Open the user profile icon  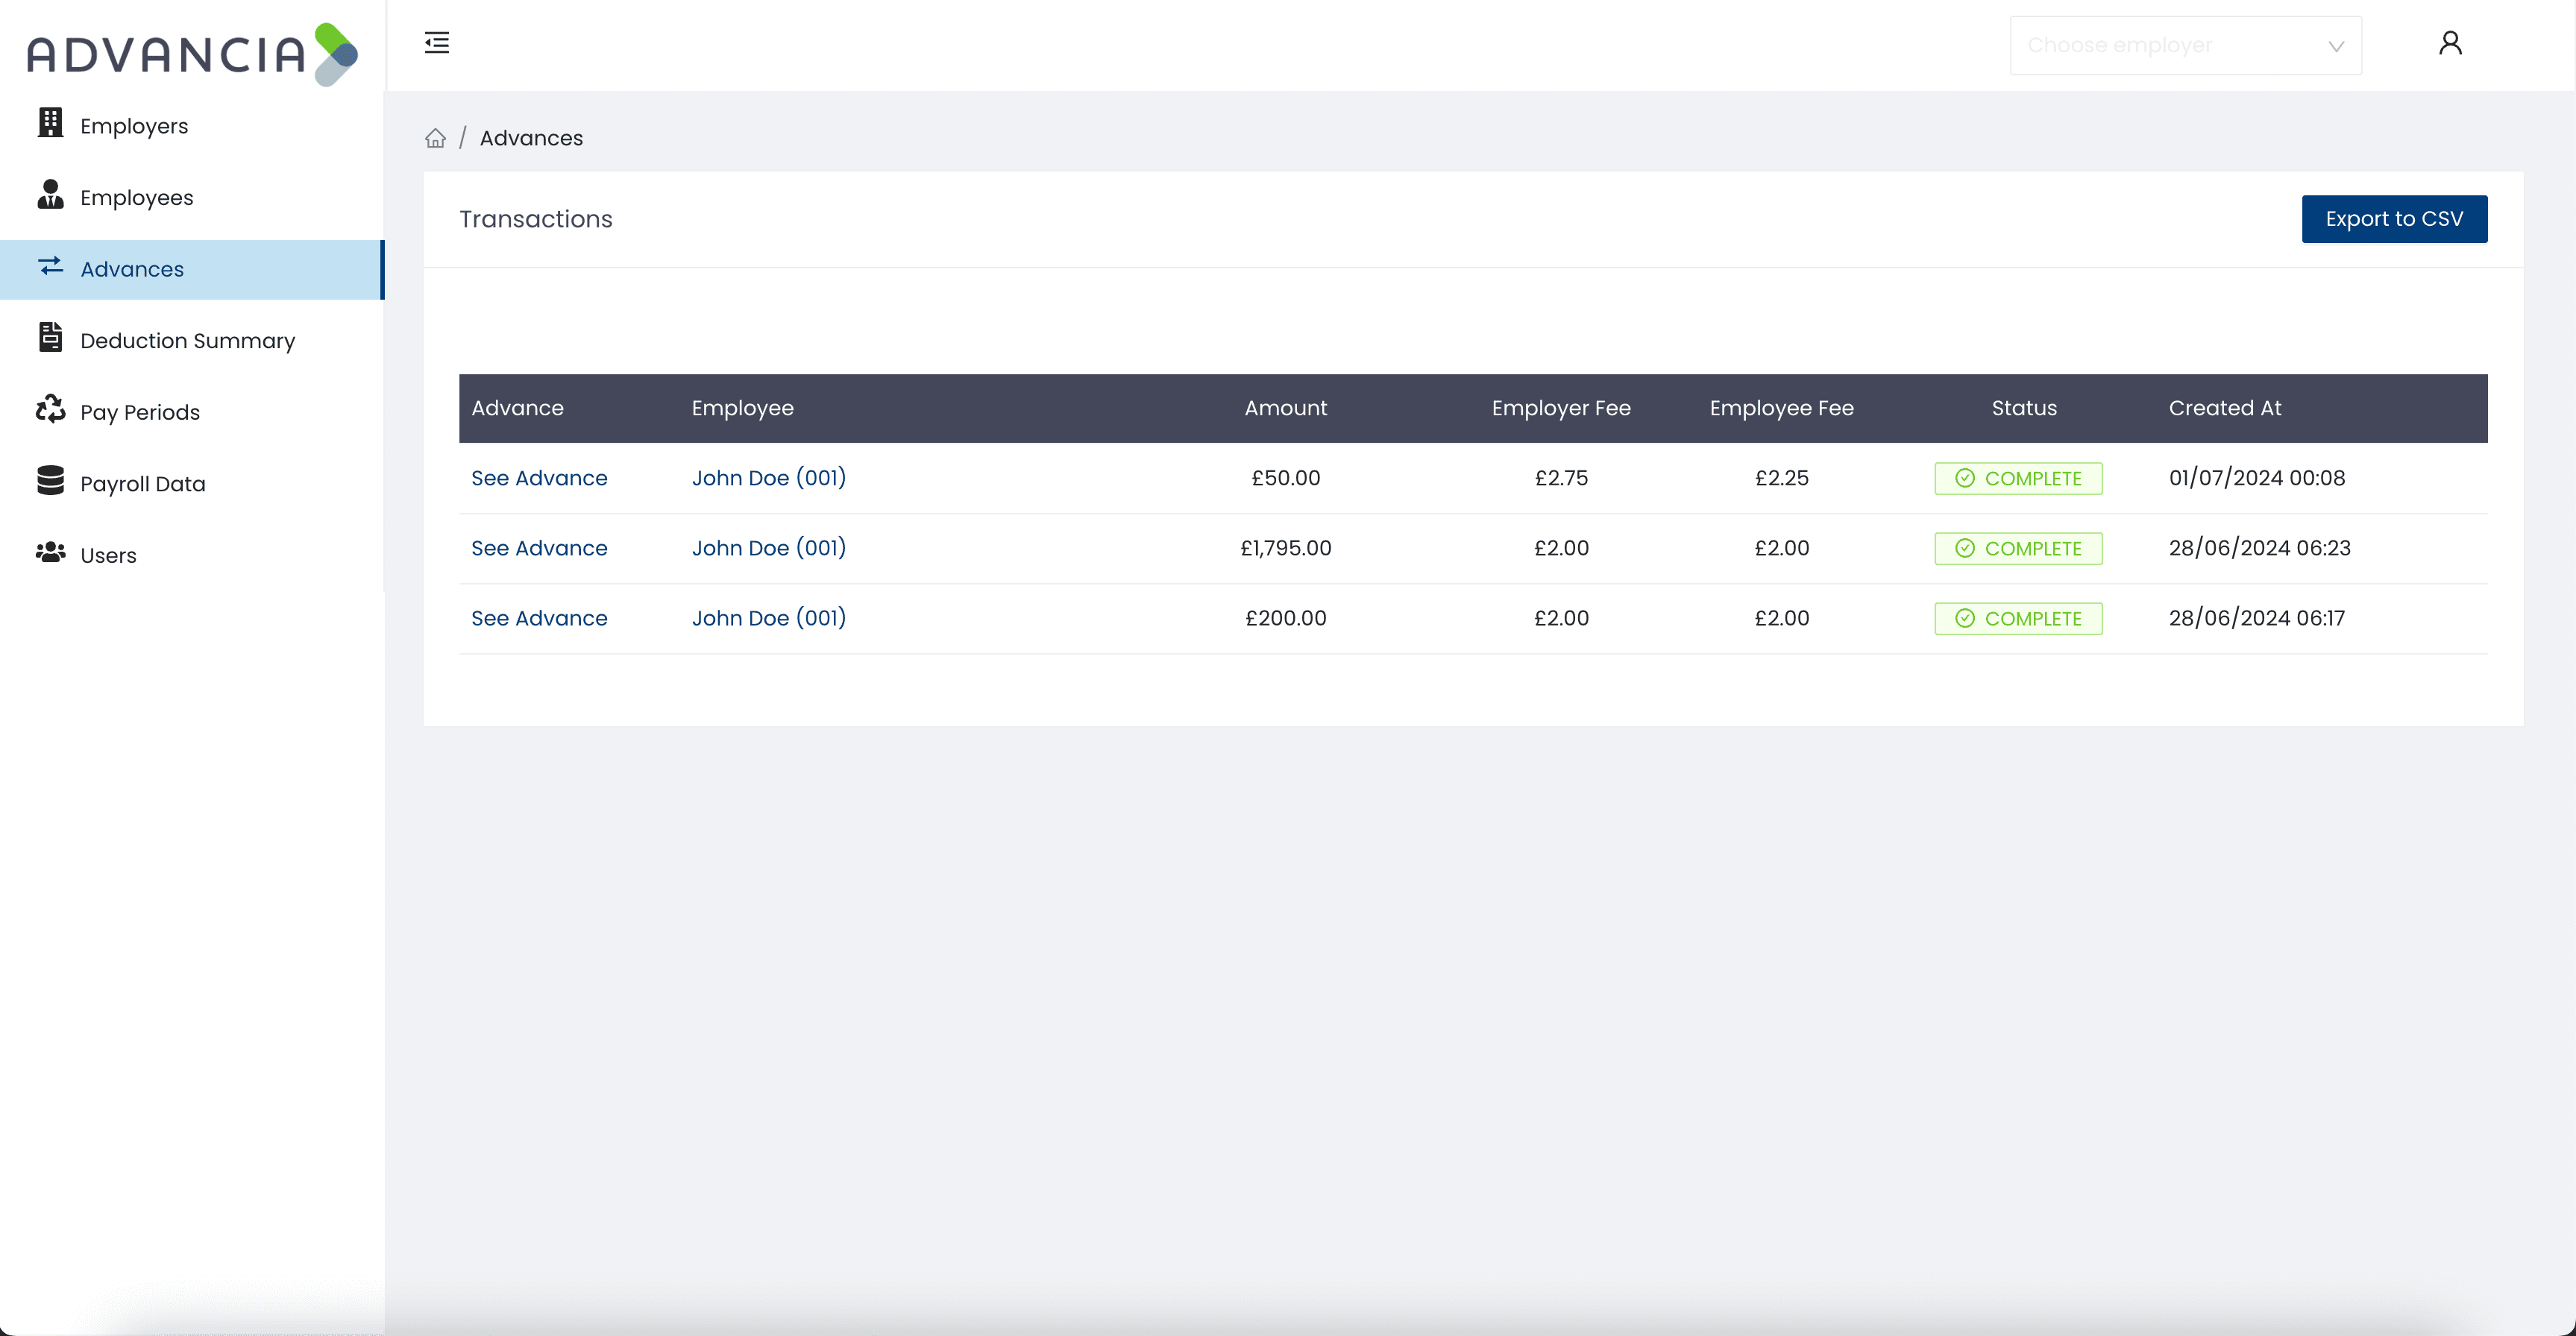click(x=2450, y=43)
